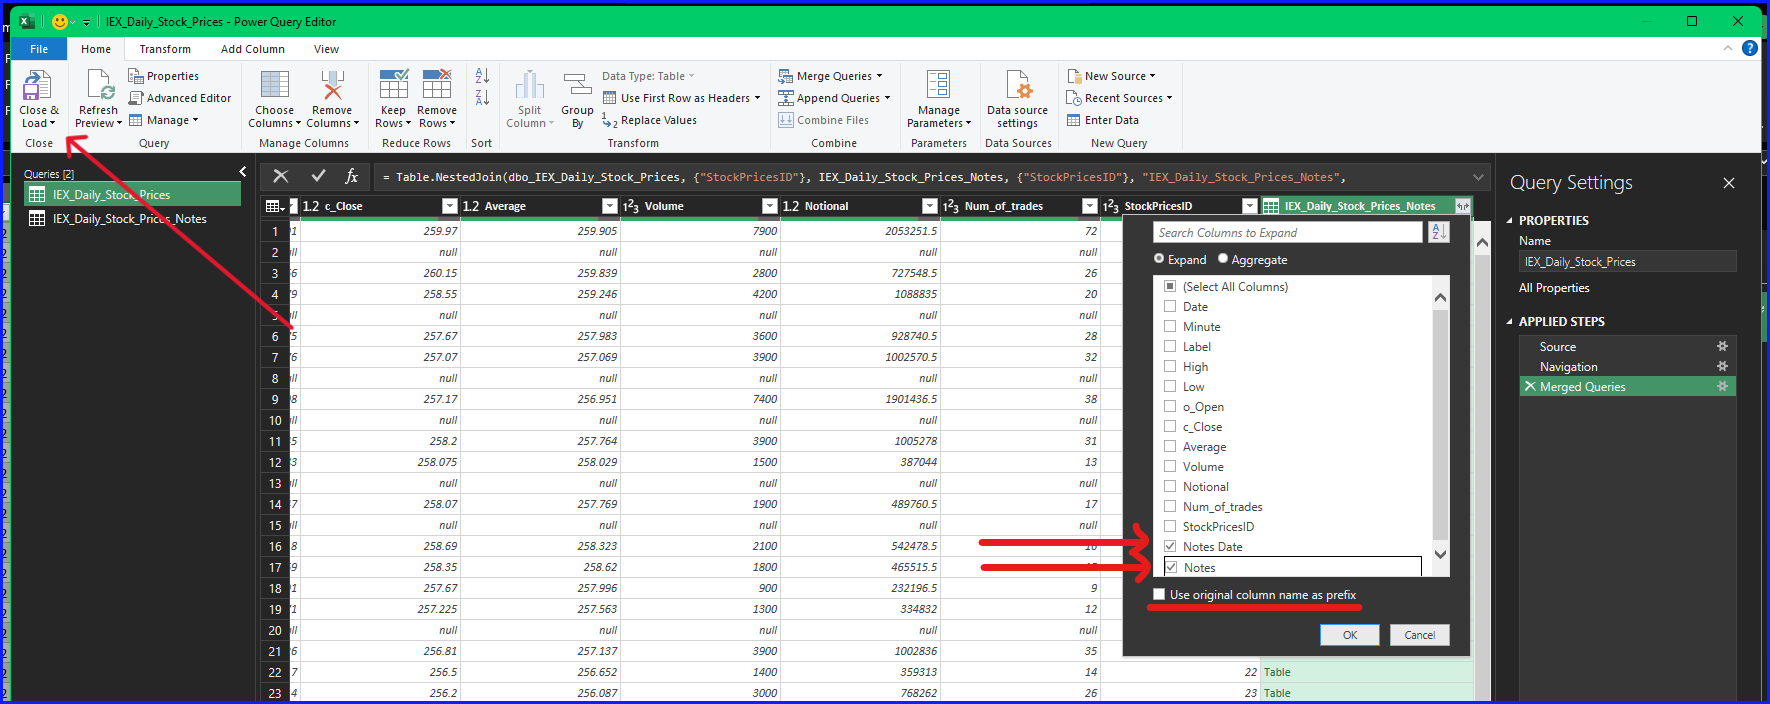
Task: Open the File tab
Action: pos(39,49)
